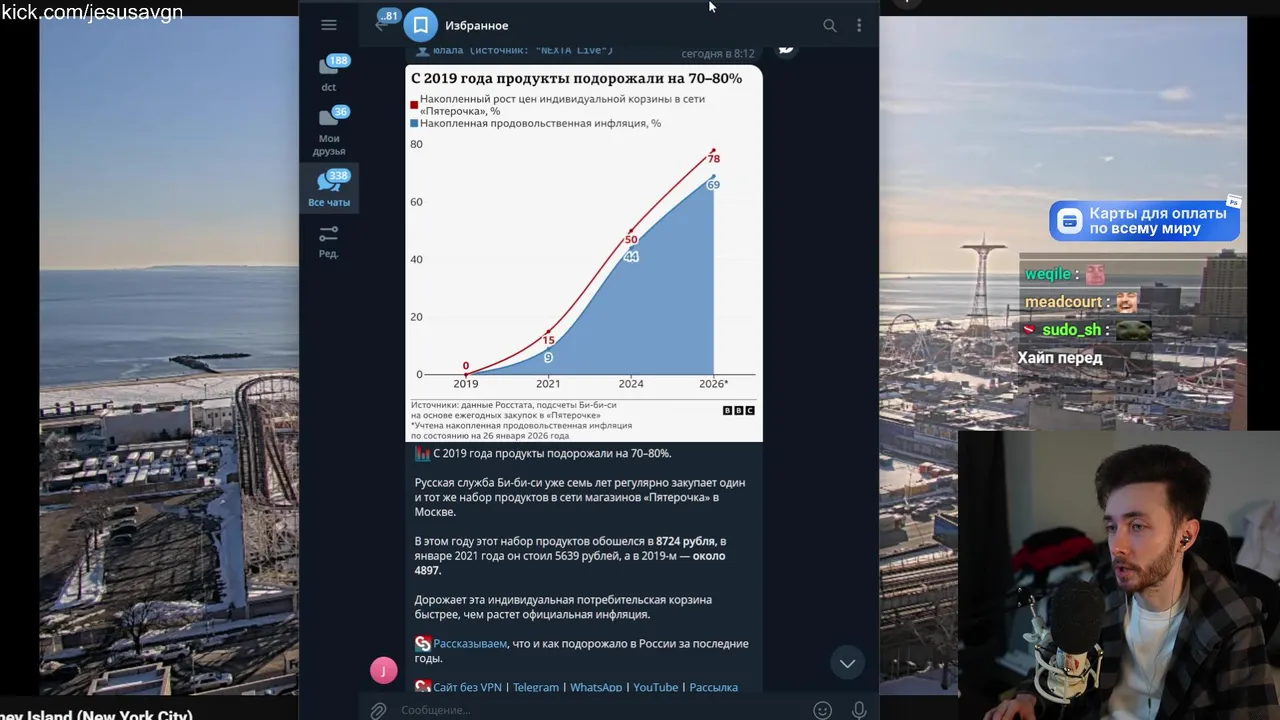Click the pink J sender avatar
The height and width of the screenshot is (720, 1280).
click(x=384, y=670)
